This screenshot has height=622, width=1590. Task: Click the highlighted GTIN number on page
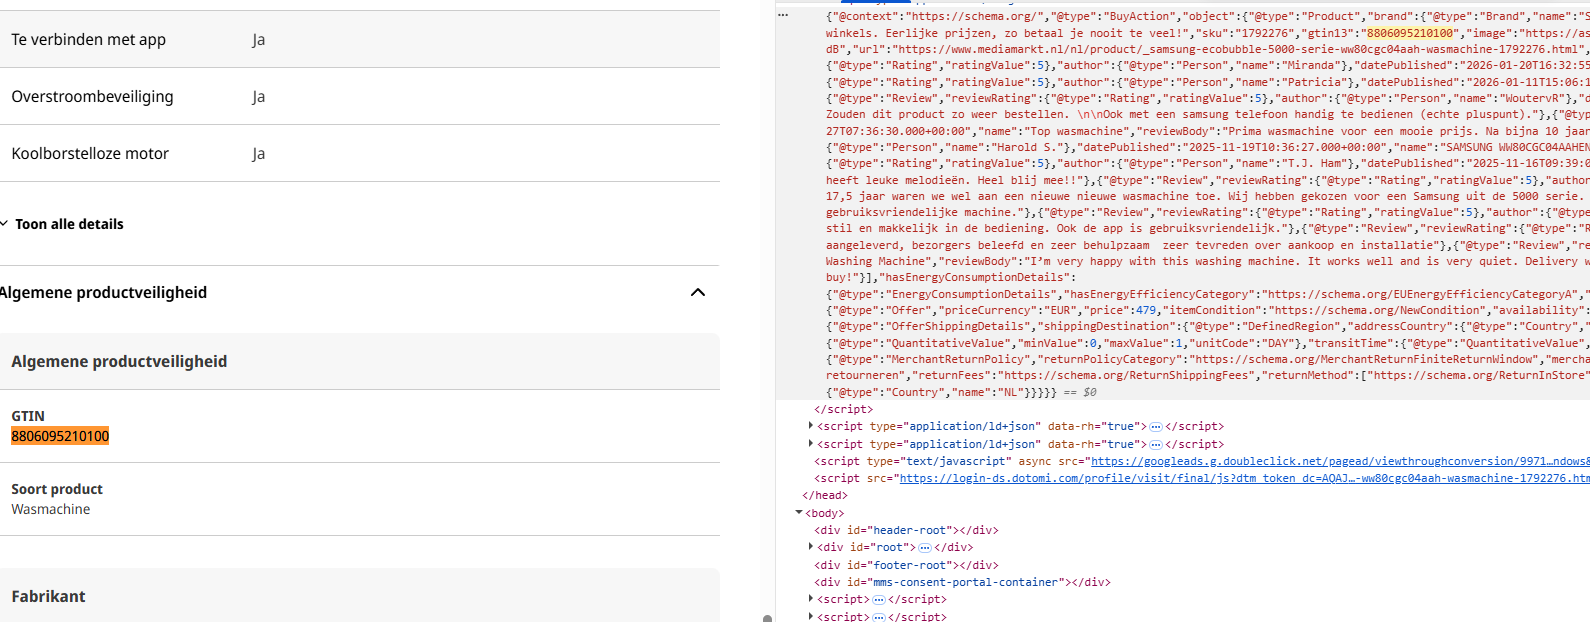click(x=60, y=436)
